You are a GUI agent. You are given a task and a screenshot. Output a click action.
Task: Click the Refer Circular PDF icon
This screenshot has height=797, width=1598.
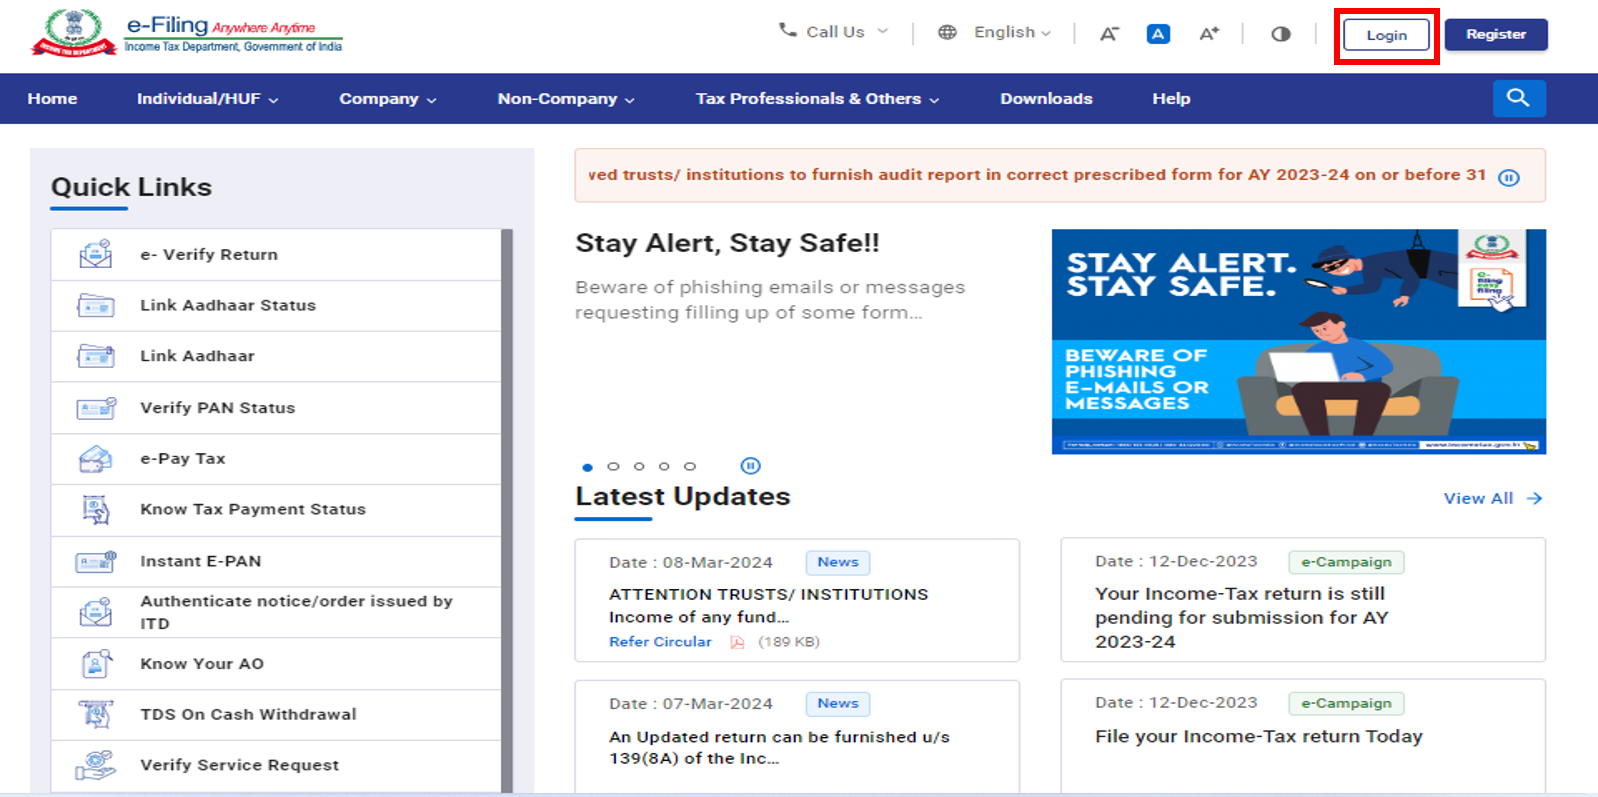point(737,642)
